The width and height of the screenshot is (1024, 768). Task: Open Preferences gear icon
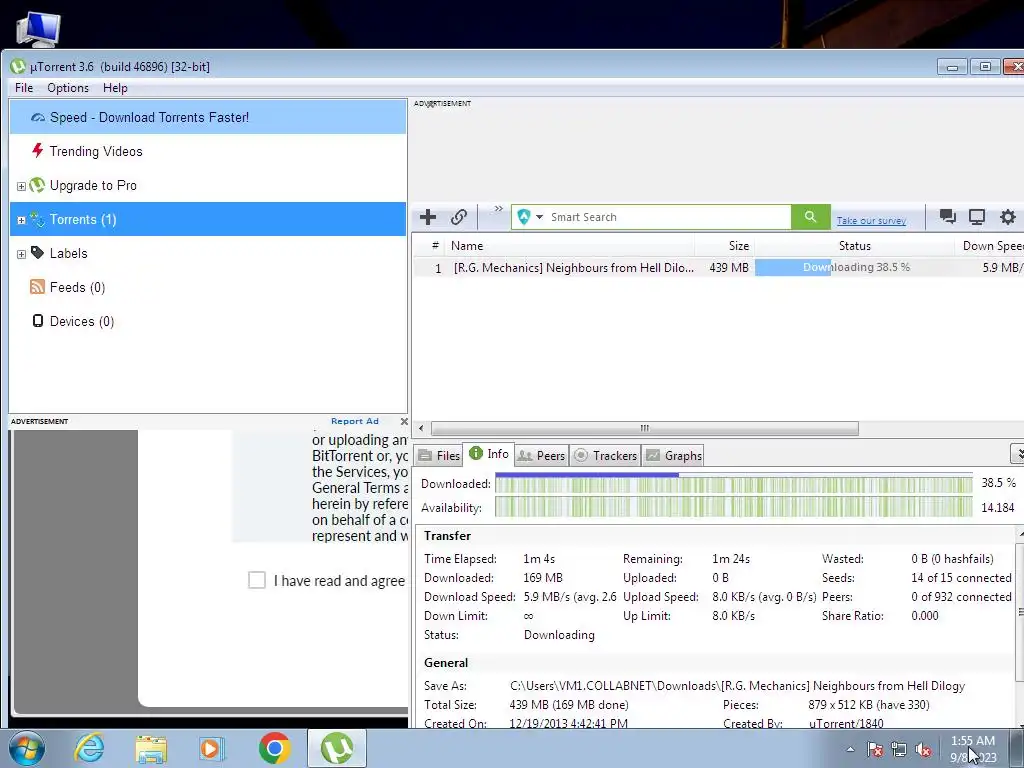point(1008,217)
